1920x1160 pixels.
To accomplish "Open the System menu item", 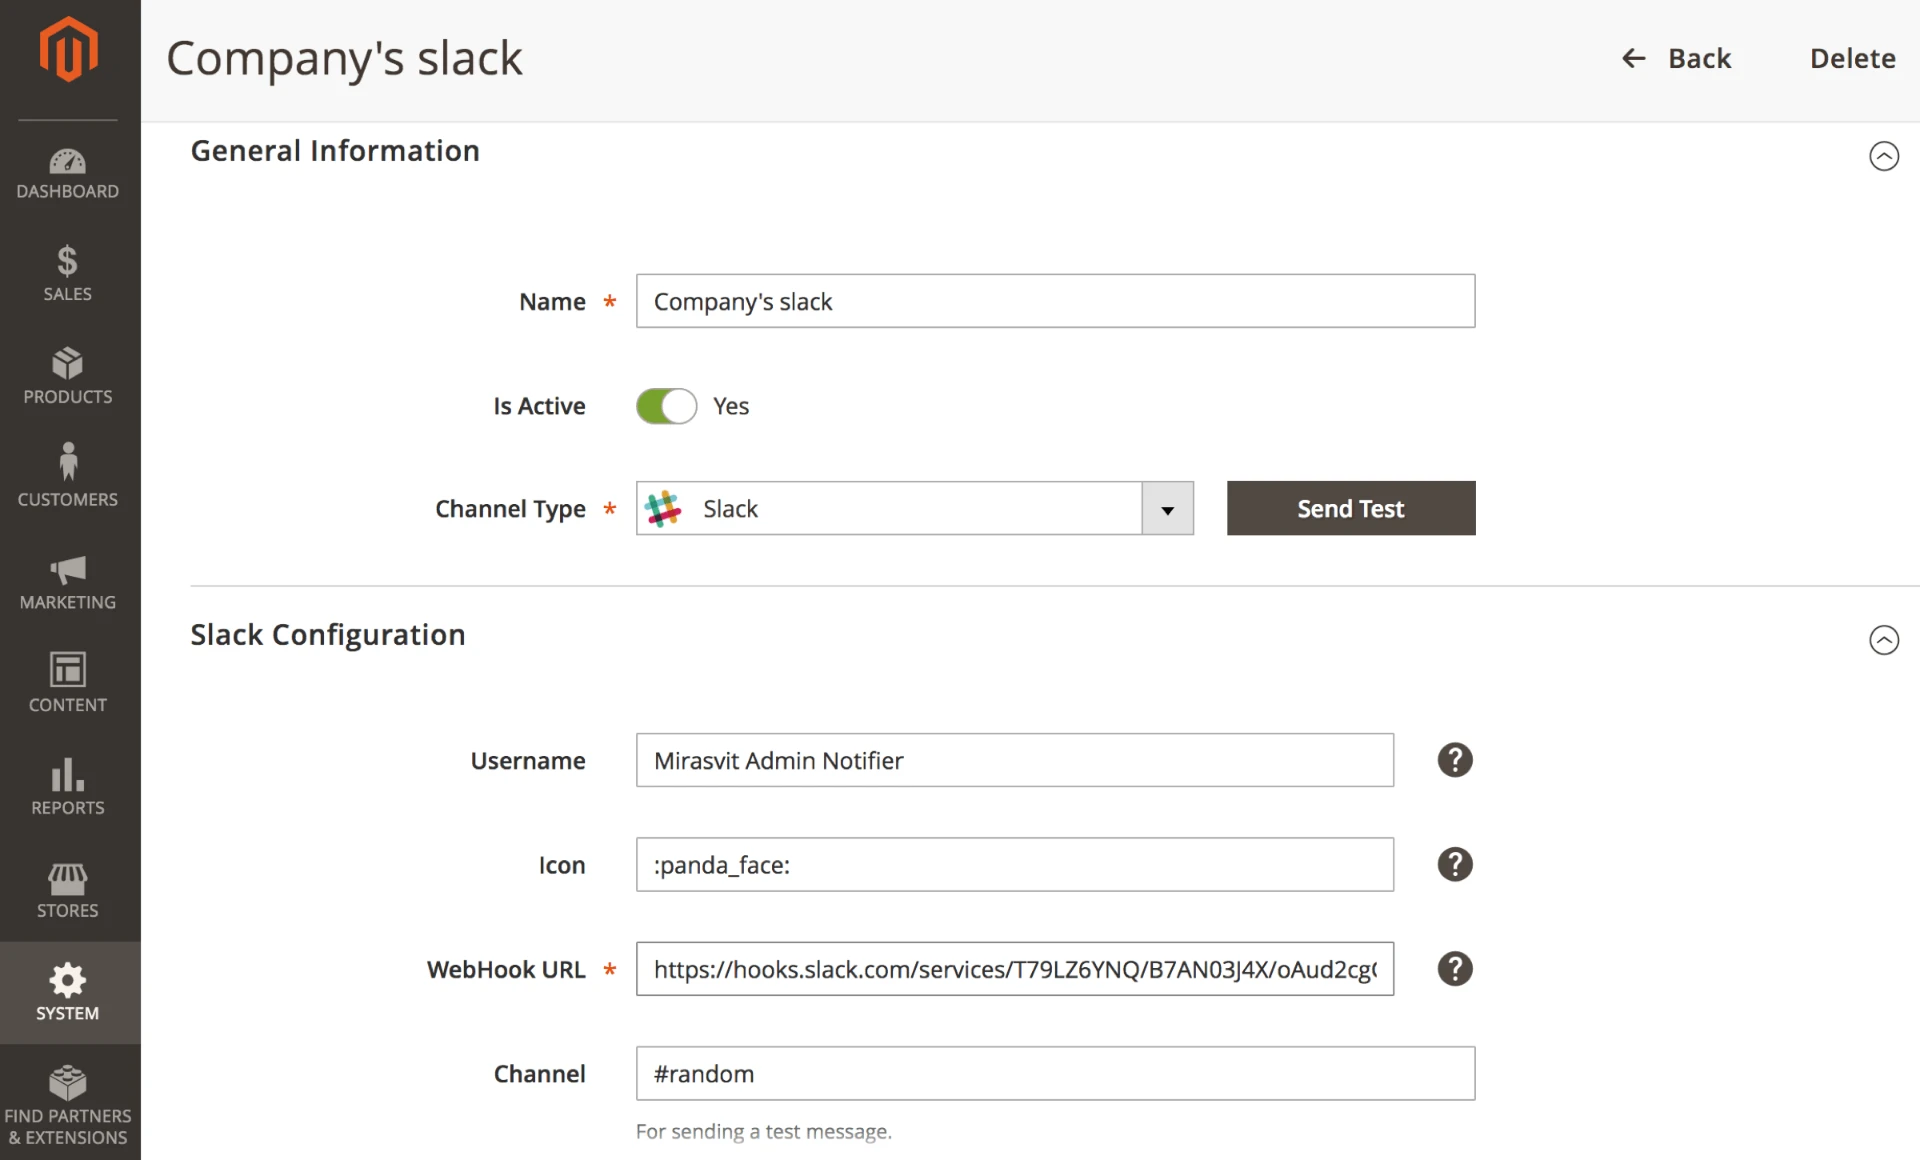I will [x=67, y=992].
